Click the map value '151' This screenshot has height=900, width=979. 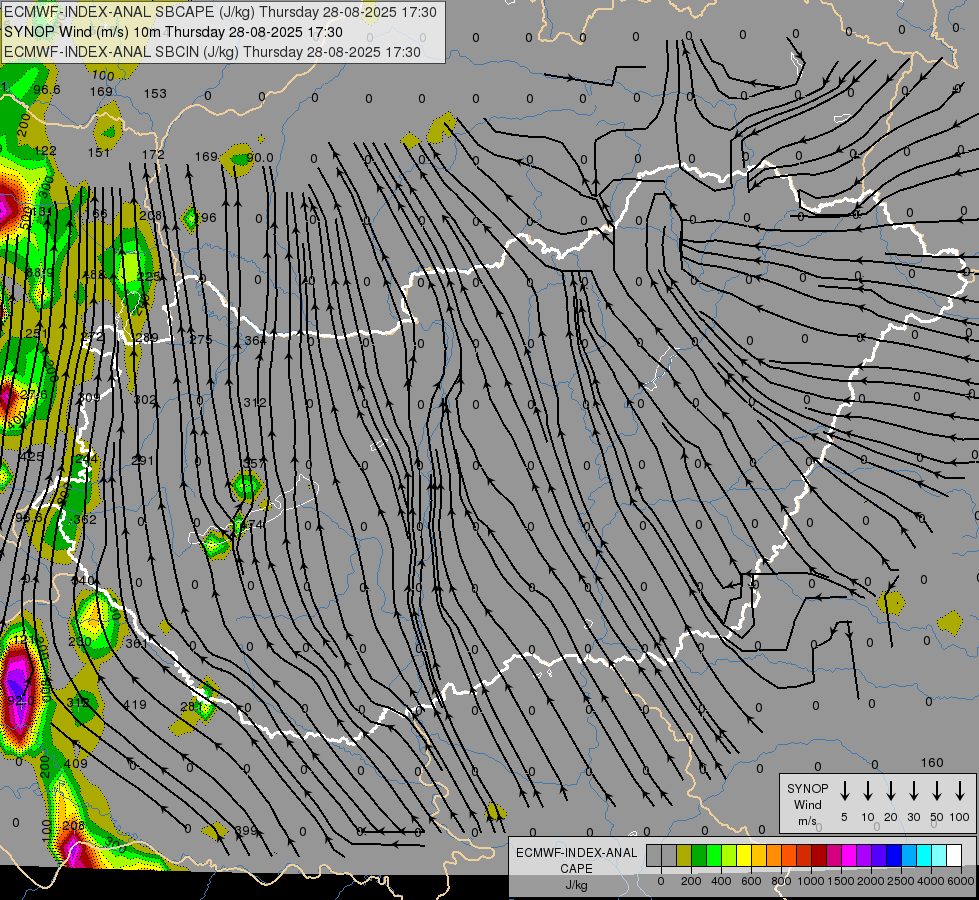[x=99, y=153]
